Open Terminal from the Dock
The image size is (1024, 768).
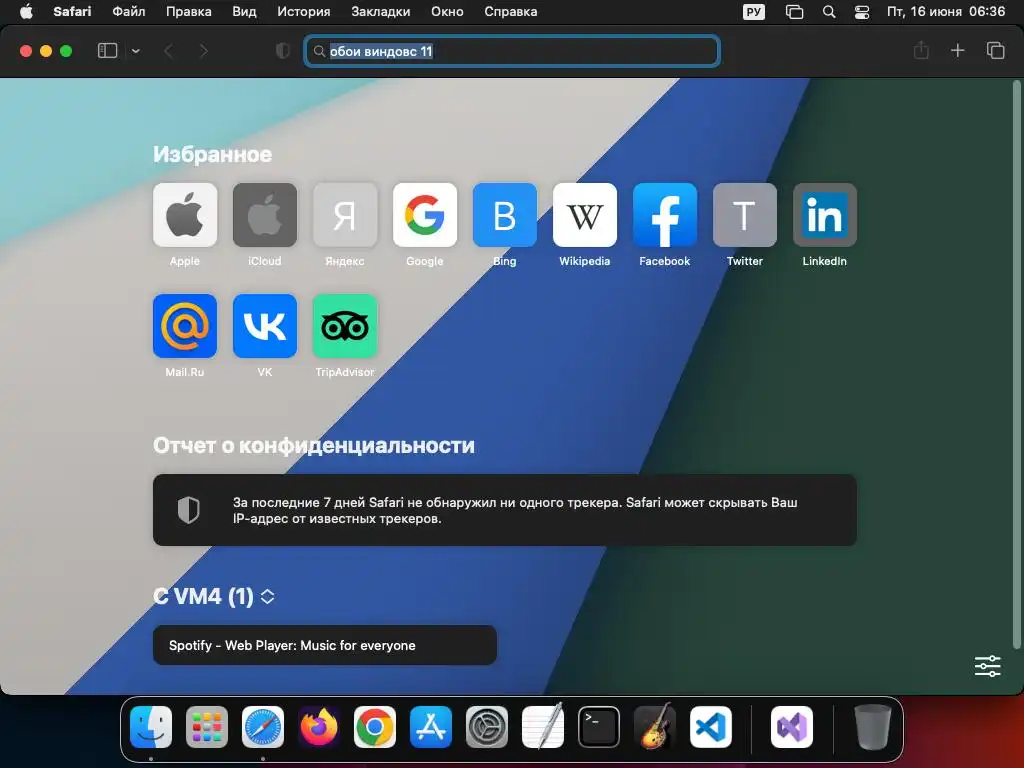click(x=599, y=727)
